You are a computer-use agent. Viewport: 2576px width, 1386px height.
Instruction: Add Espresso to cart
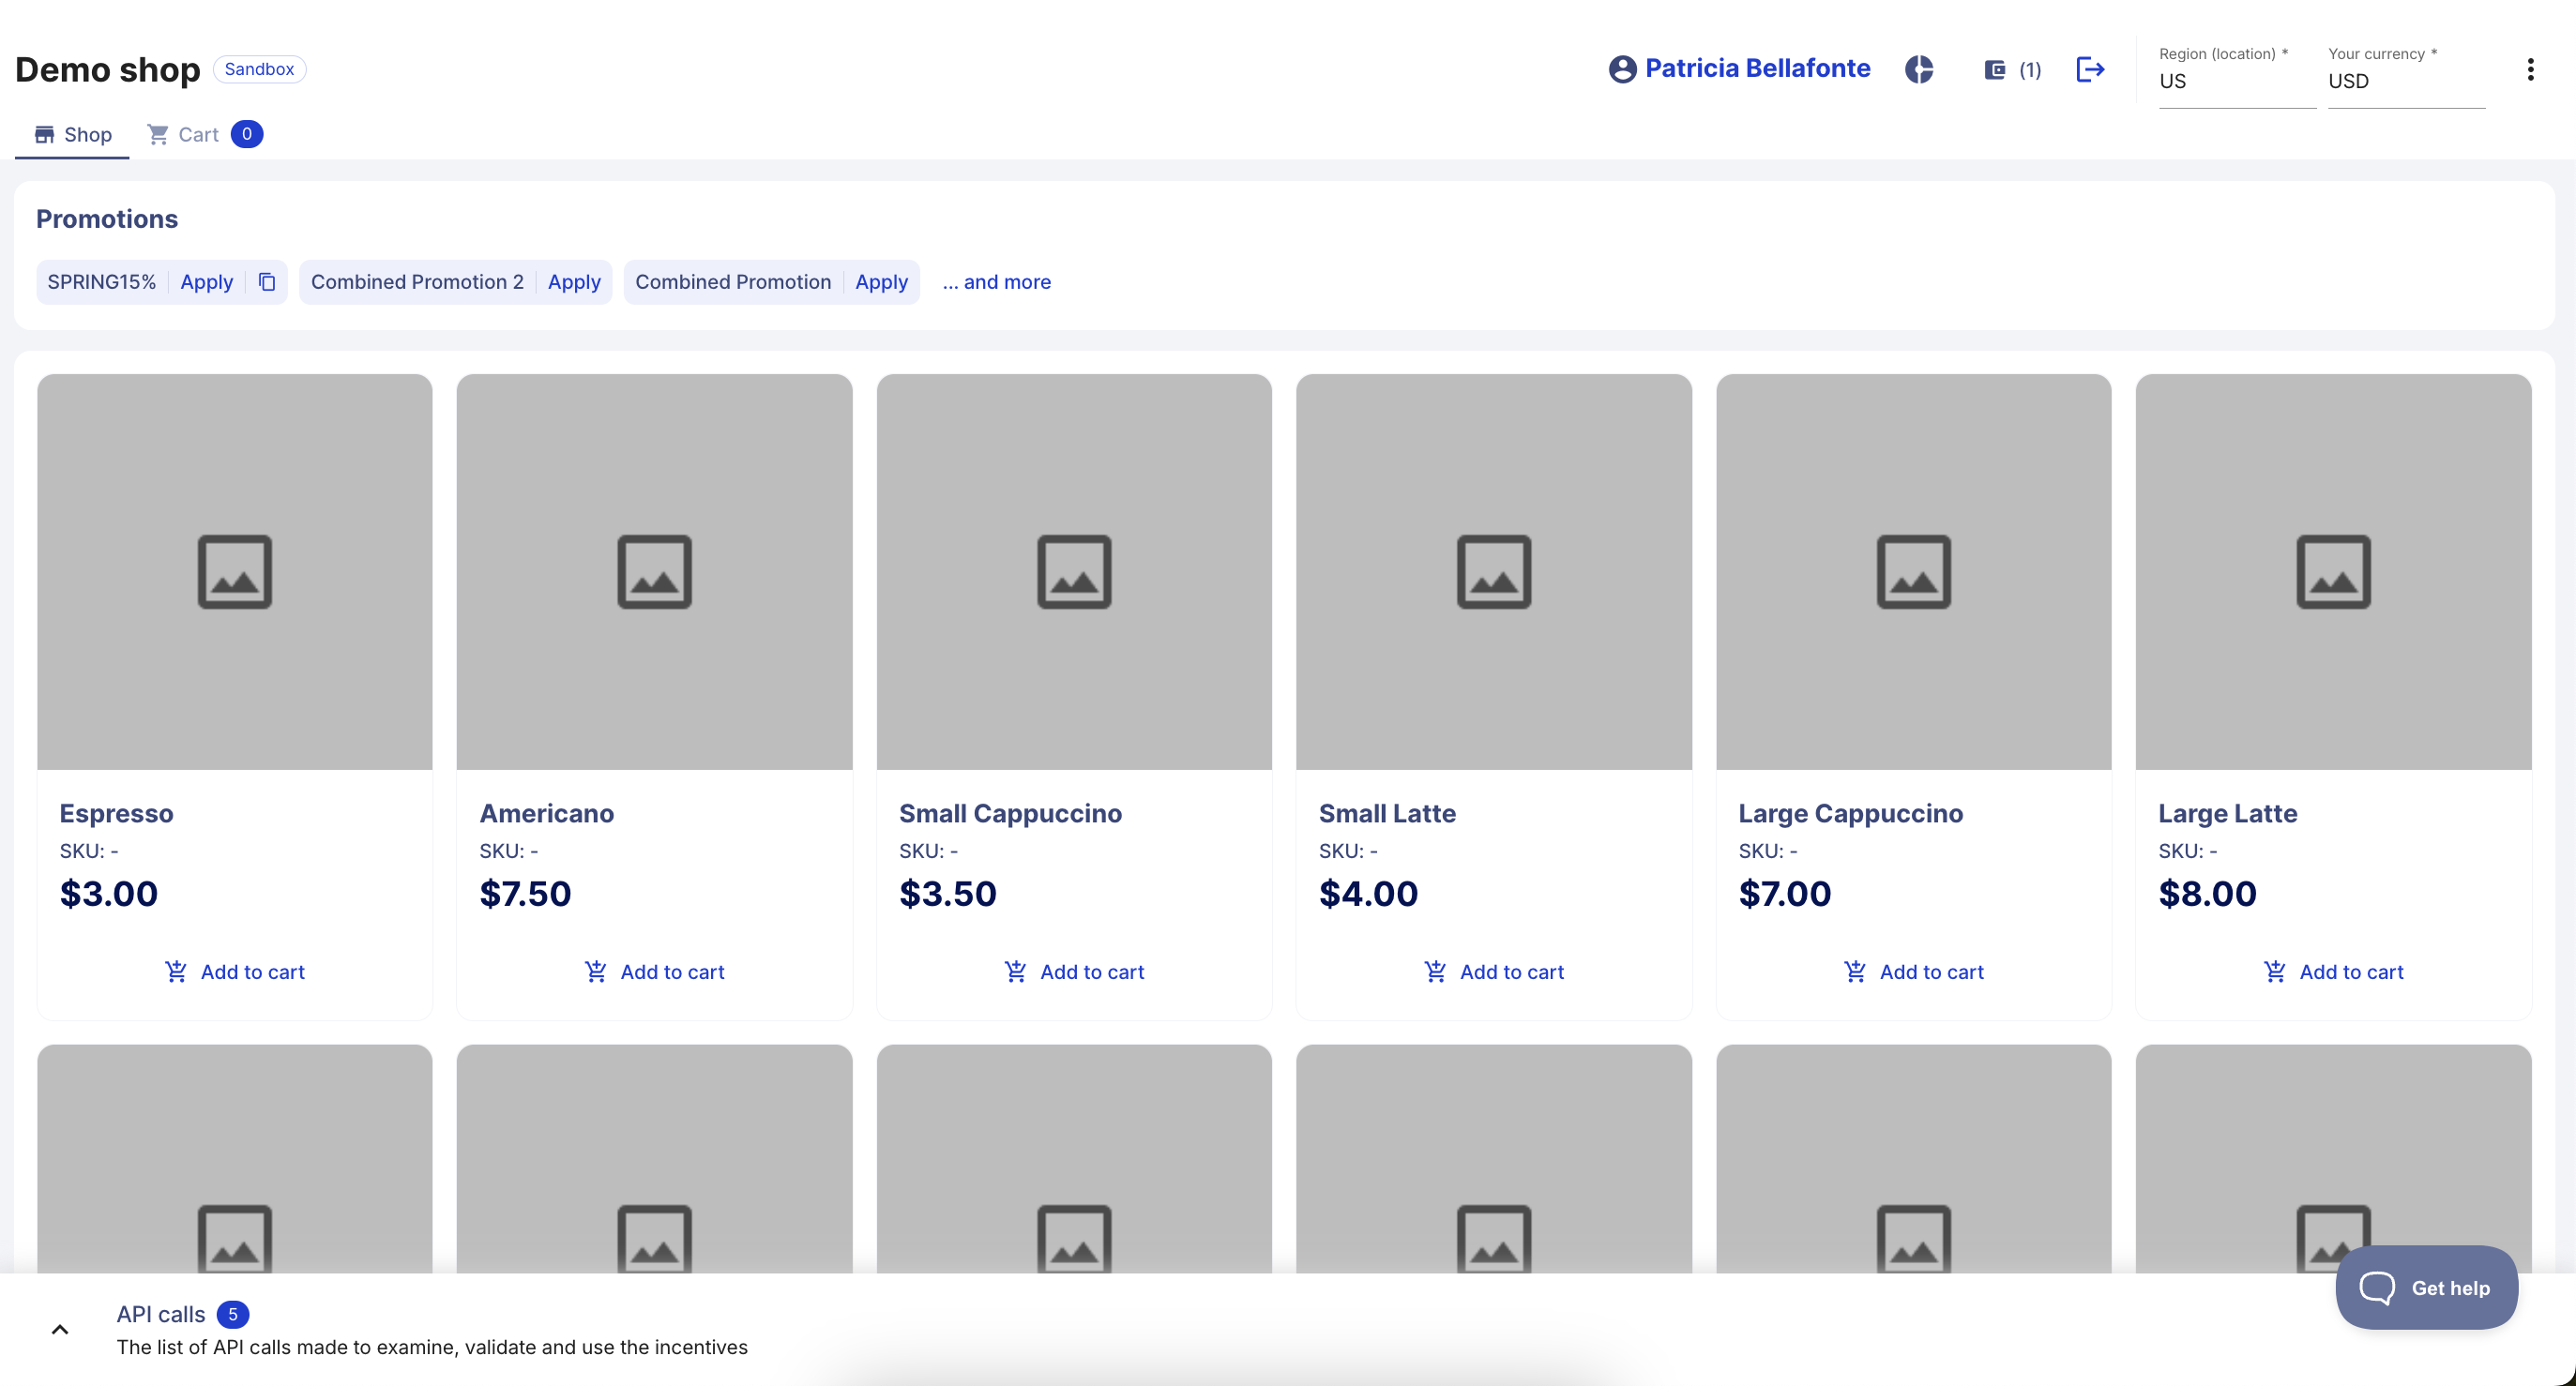(234, 971)
